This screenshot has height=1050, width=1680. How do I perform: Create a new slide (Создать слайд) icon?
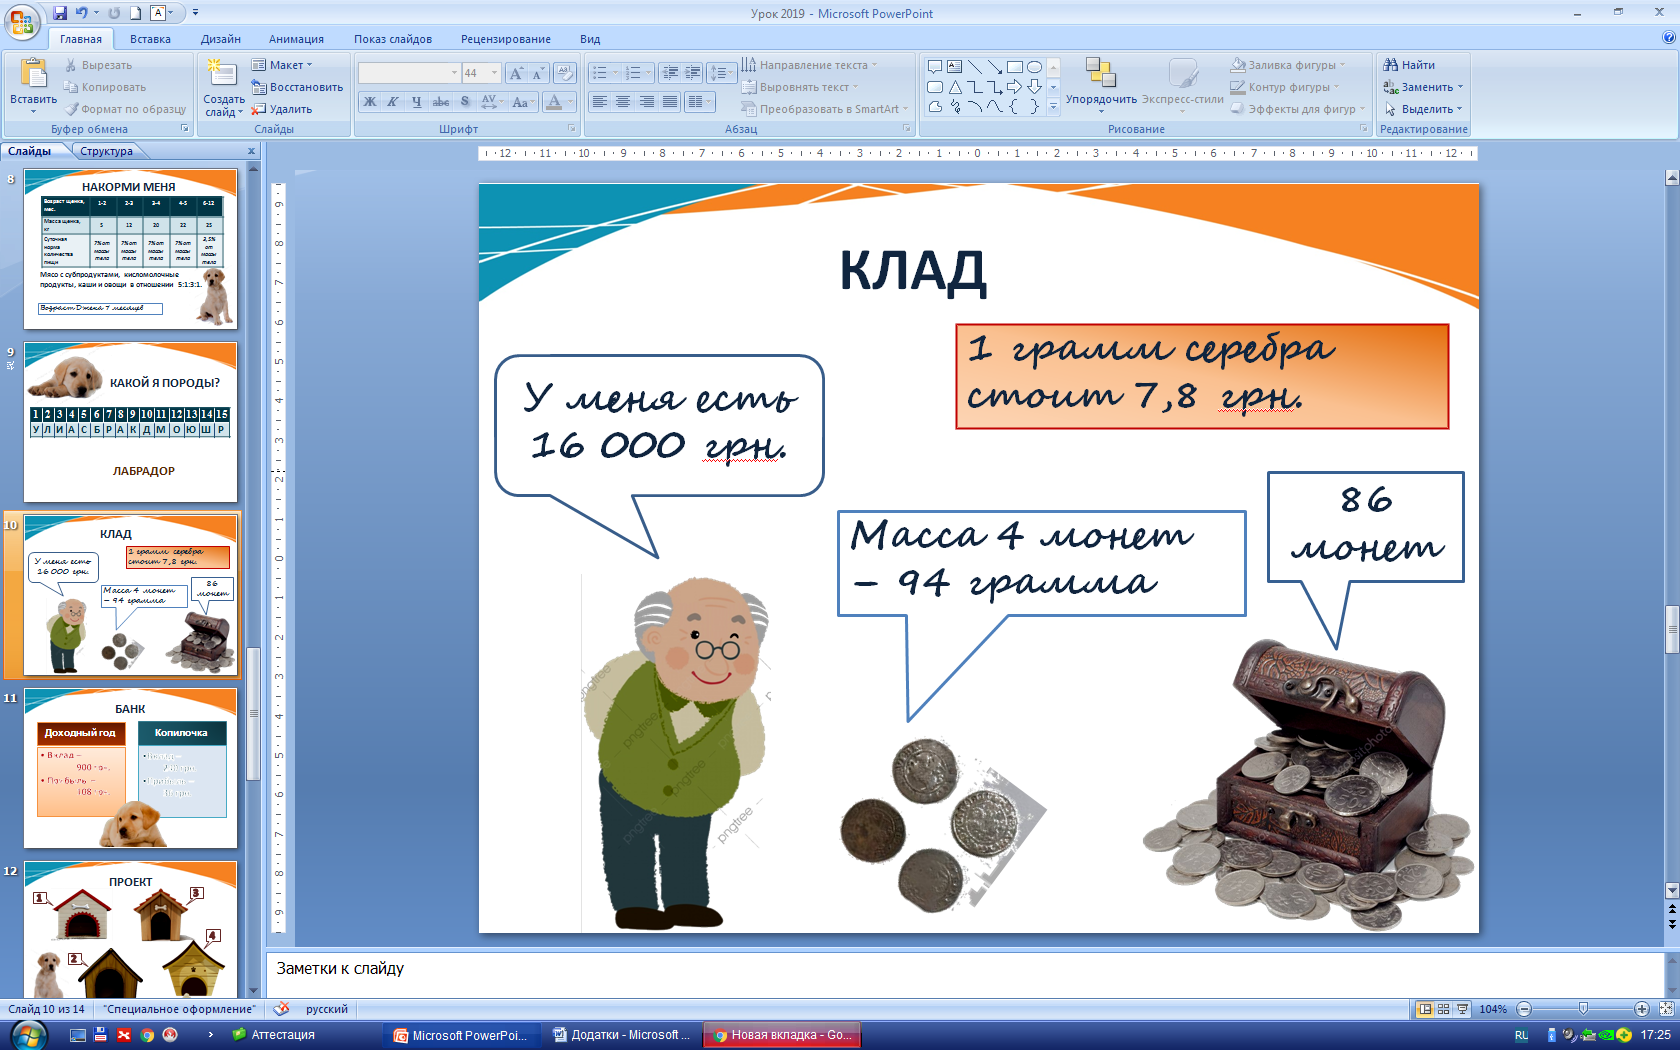pyautogui.click(x=221, y=73)
